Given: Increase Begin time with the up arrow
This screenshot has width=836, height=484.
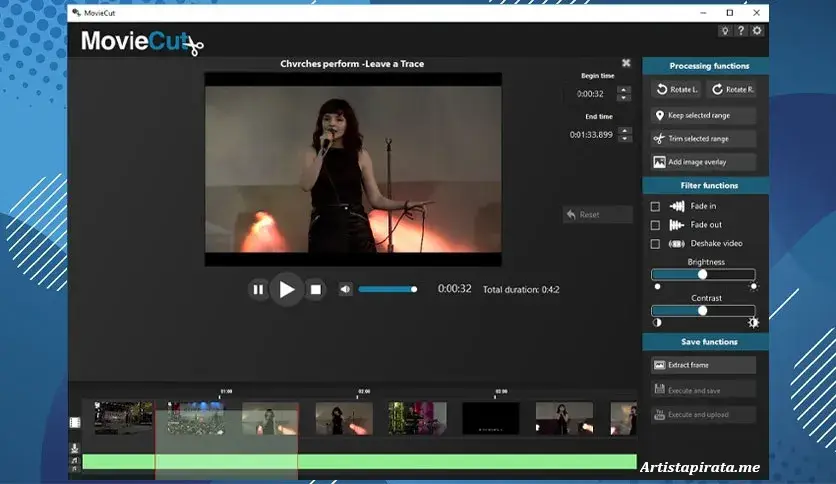Looking at the screenshot, I should tap(624, 89).
